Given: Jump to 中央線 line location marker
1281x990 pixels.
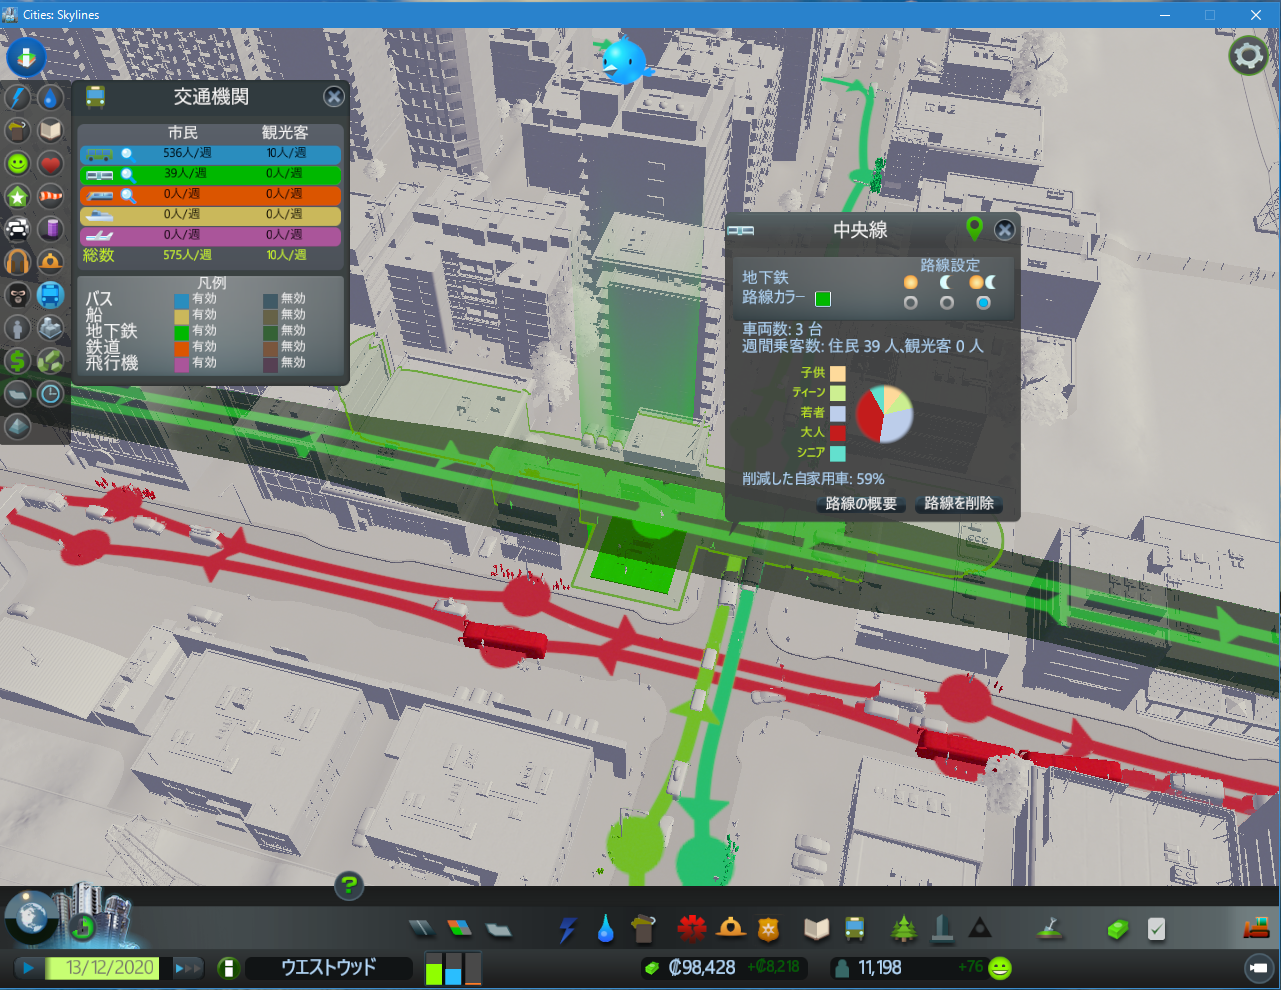Looking at the screenshot, I should tap(975, 229).
